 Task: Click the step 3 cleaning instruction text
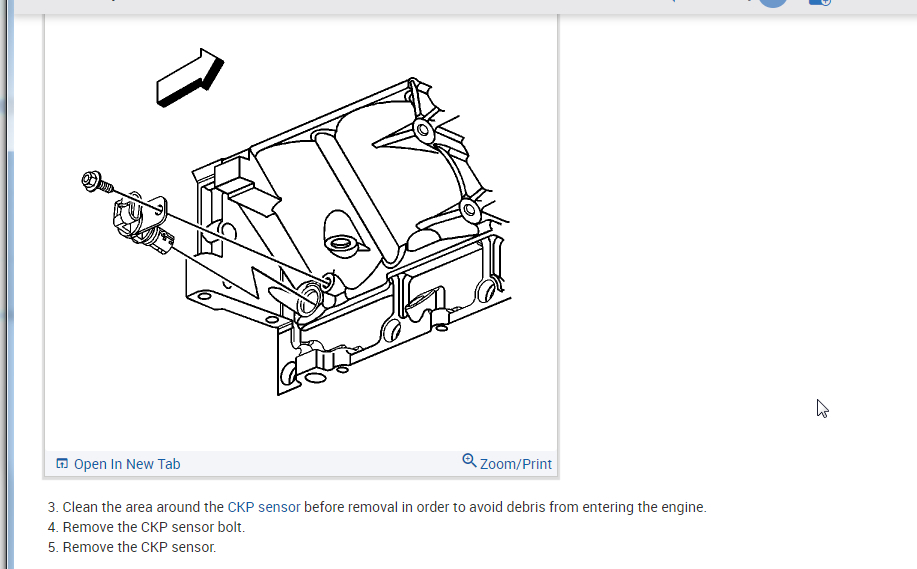[377, 507]
